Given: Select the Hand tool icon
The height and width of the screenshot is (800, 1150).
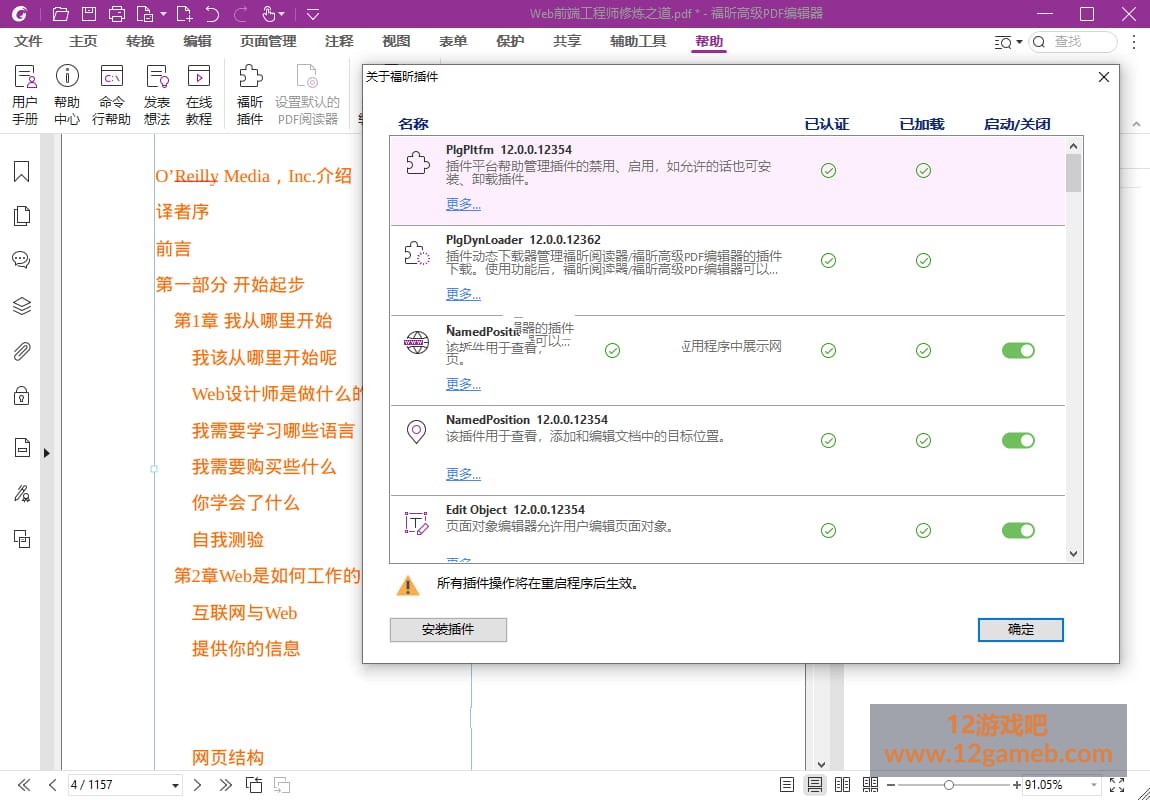Looking at the screenshot, I should (268, 13).
